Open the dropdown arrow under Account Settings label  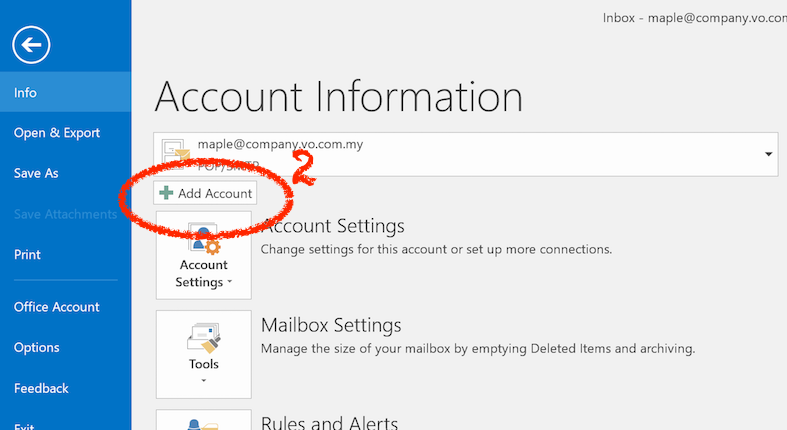coord(229,283)
